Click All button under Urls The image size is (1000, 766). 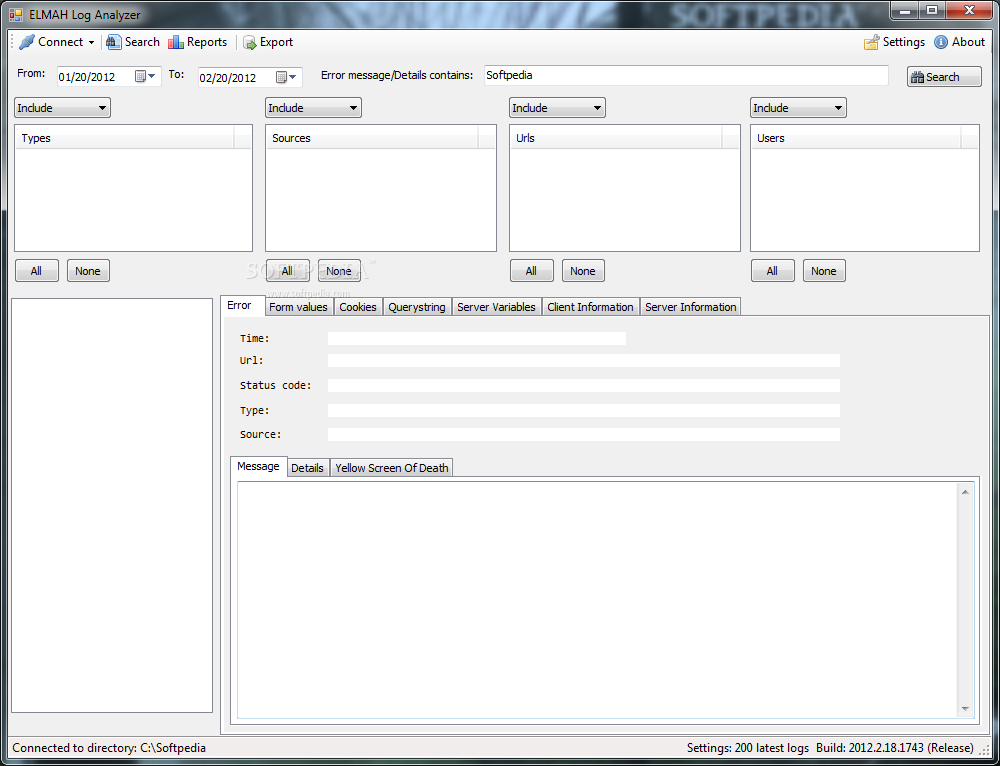point(531,270)
